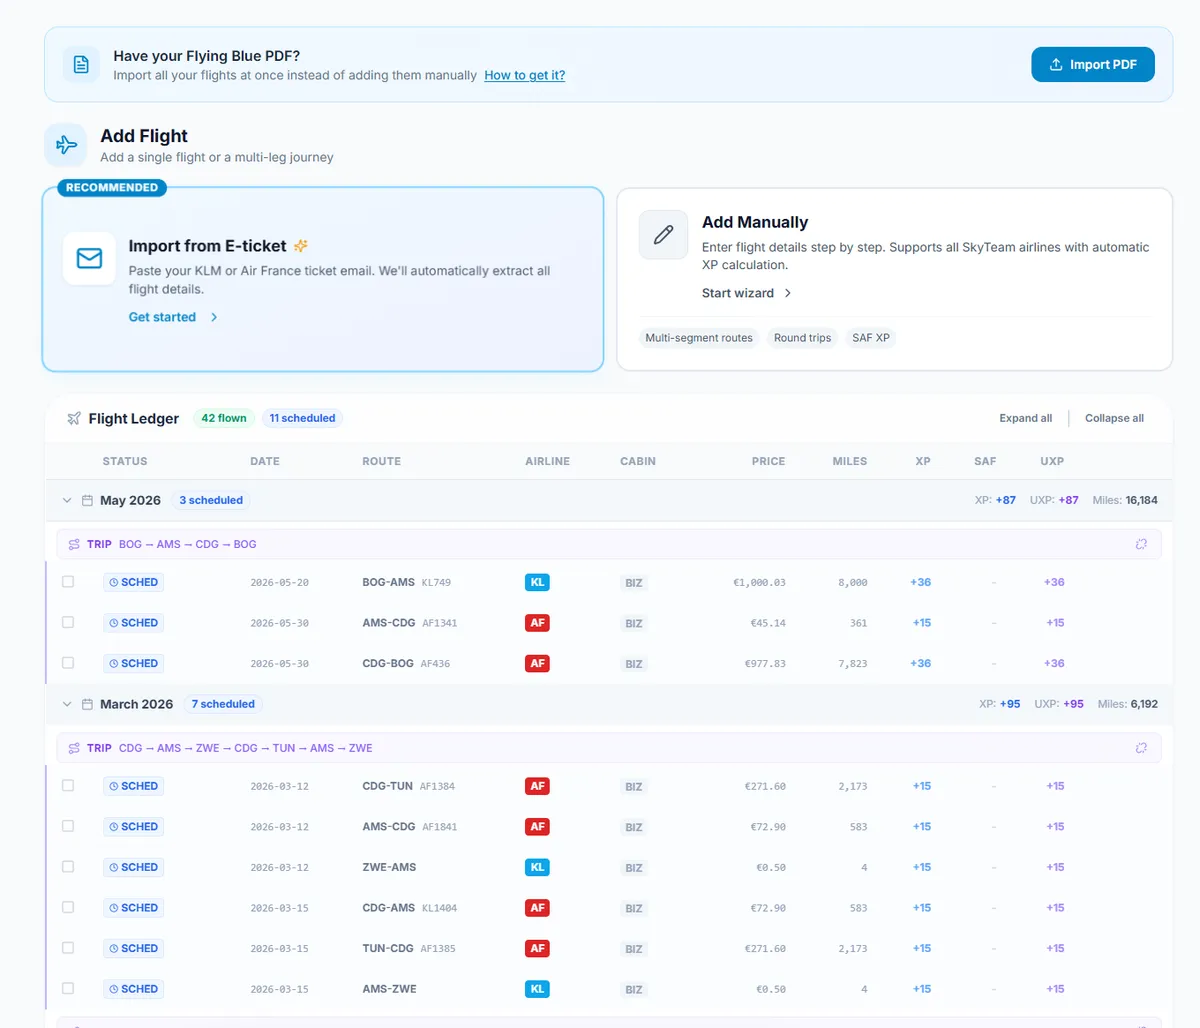The image size is (1200, 1028).
Task: Open the How to get it? link
Action: pyautogui.click(x=524, y=75)
